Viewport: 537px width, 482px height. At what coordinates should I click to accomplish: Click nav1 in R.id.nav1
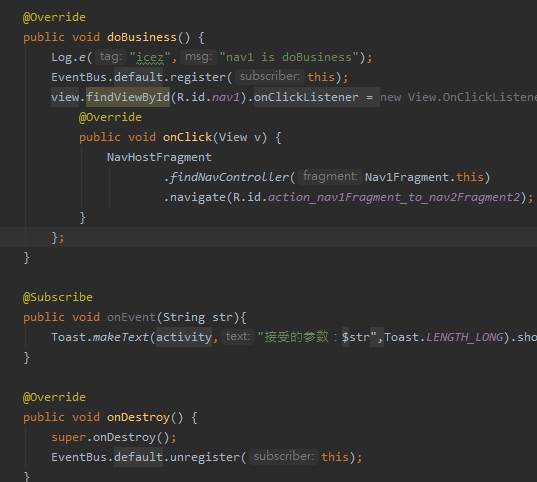[x=226, y=97]
